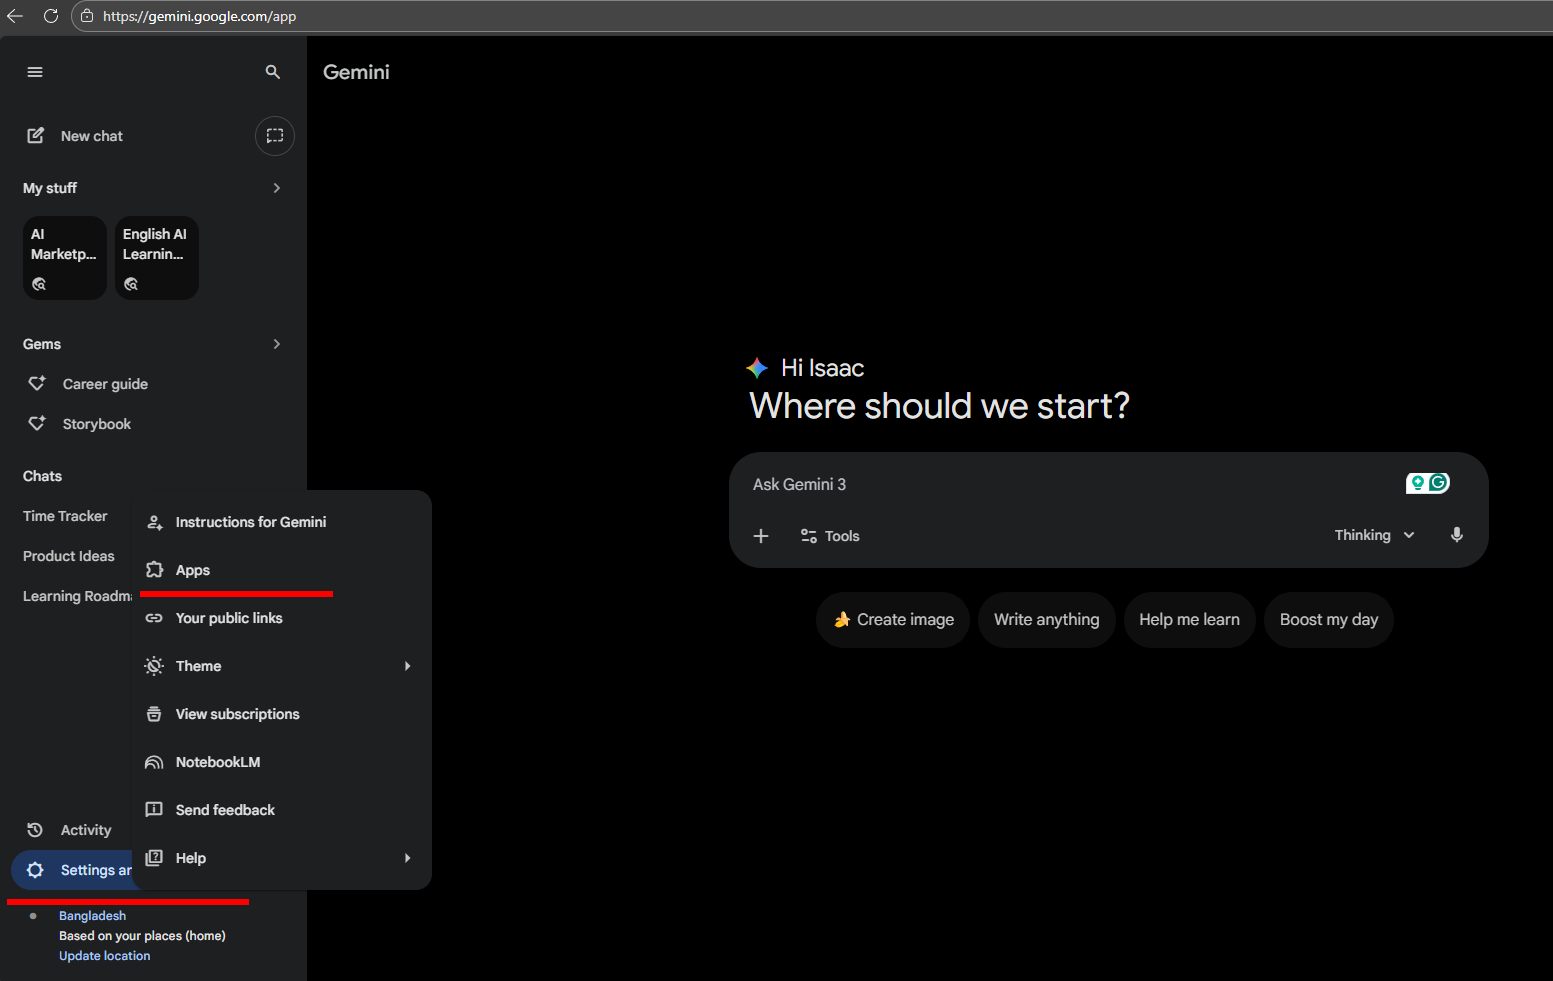Click the View subscriptions icon
This screenshot has width=1553, height=981.
pos(154,714)
